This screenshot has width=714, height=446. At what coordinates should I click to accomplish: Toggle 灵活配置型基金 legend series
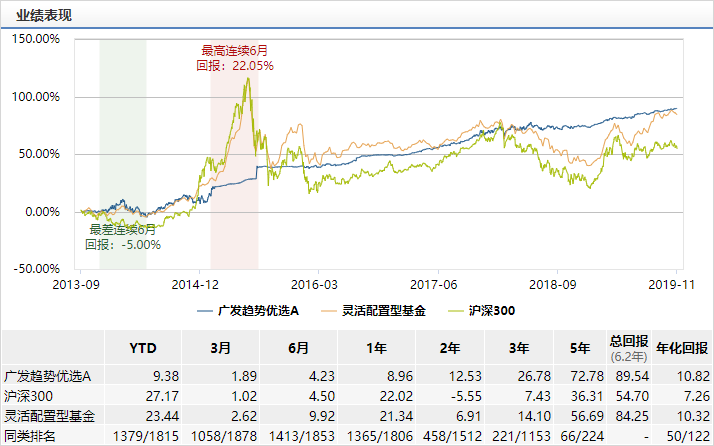coord(373,311)
